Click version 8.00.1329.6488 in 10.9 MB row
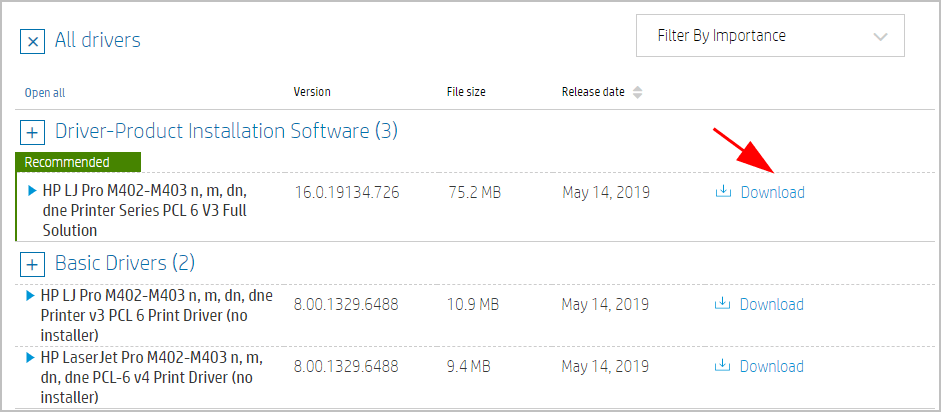The height and width of the screenshot is (412, 941). click(x=346, y=305)
